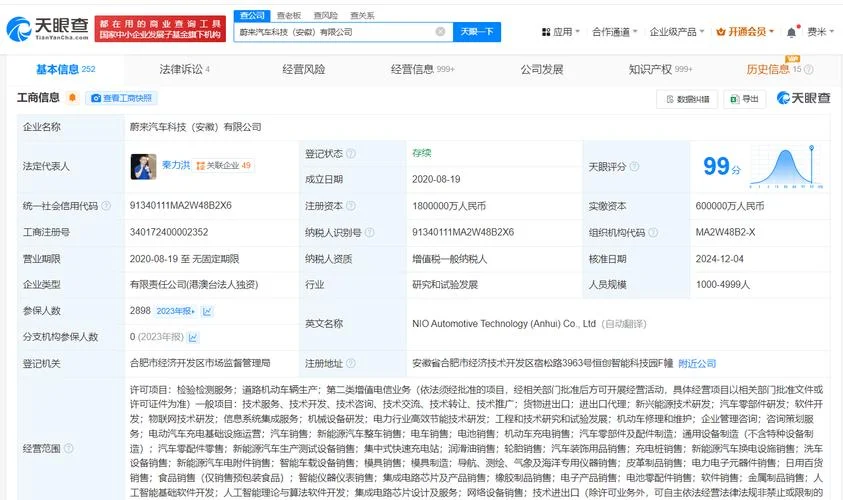This screenshot has height=500, width=843.
Task: Switch to the 知识产权 tab
Action: 660,69
